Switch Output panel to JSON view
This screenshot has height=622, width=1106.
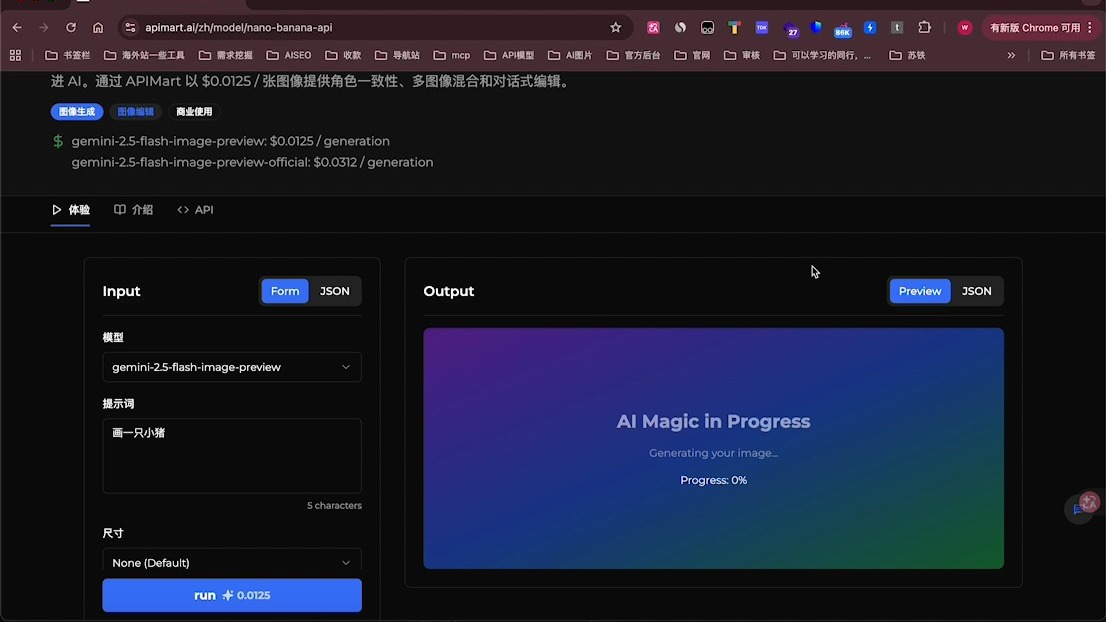pos(976,291)
